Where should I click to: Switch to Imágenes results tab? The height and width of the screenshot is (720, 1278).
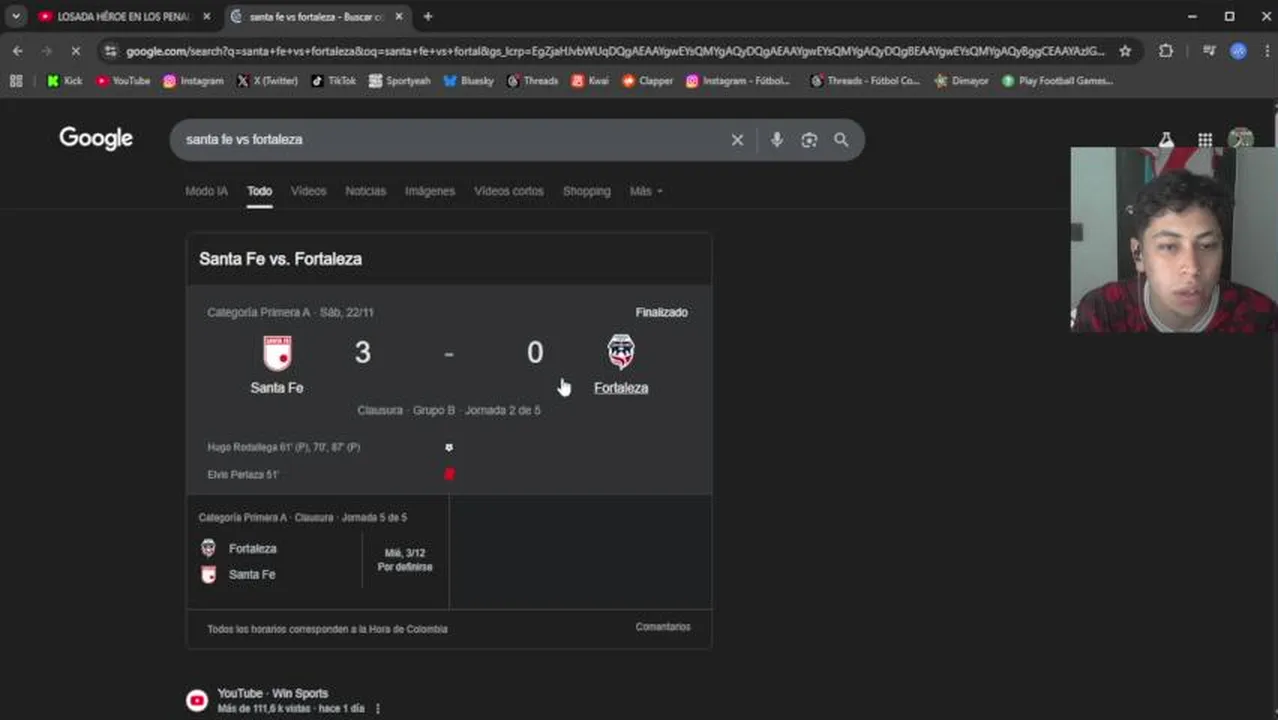[430, 191]
